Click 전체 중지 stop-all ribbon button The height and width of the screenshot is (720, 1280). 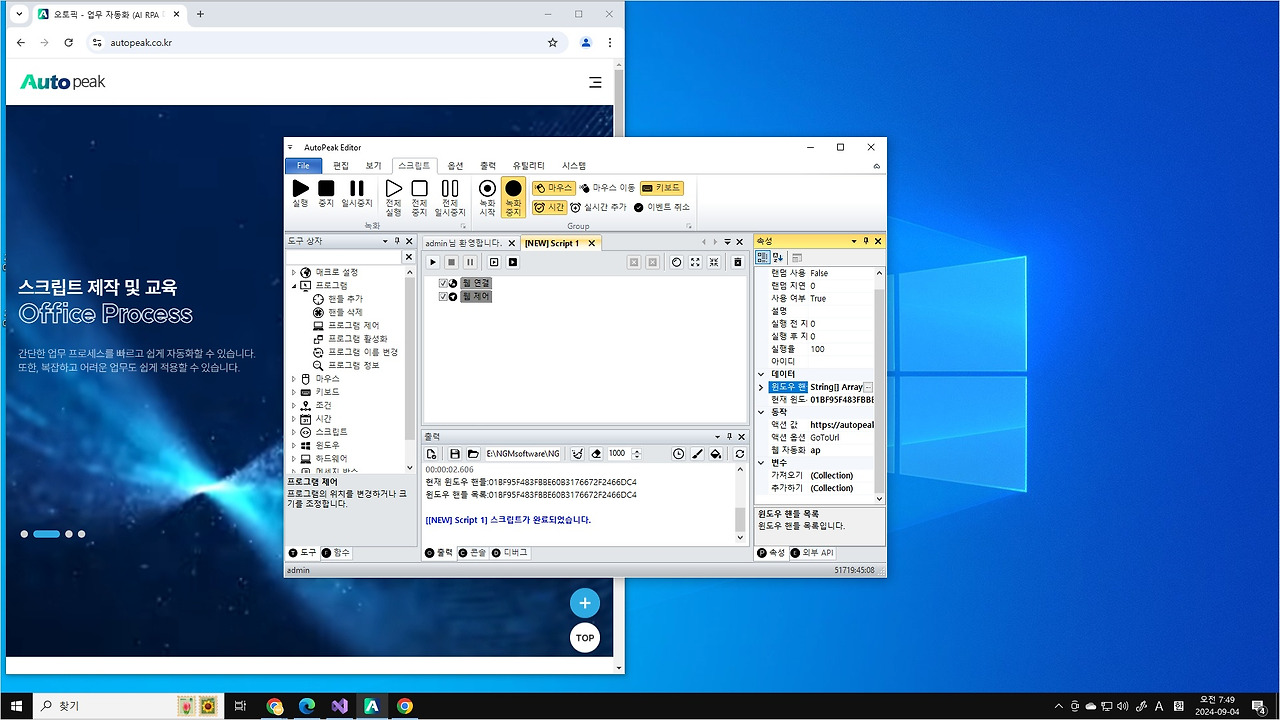420,199
